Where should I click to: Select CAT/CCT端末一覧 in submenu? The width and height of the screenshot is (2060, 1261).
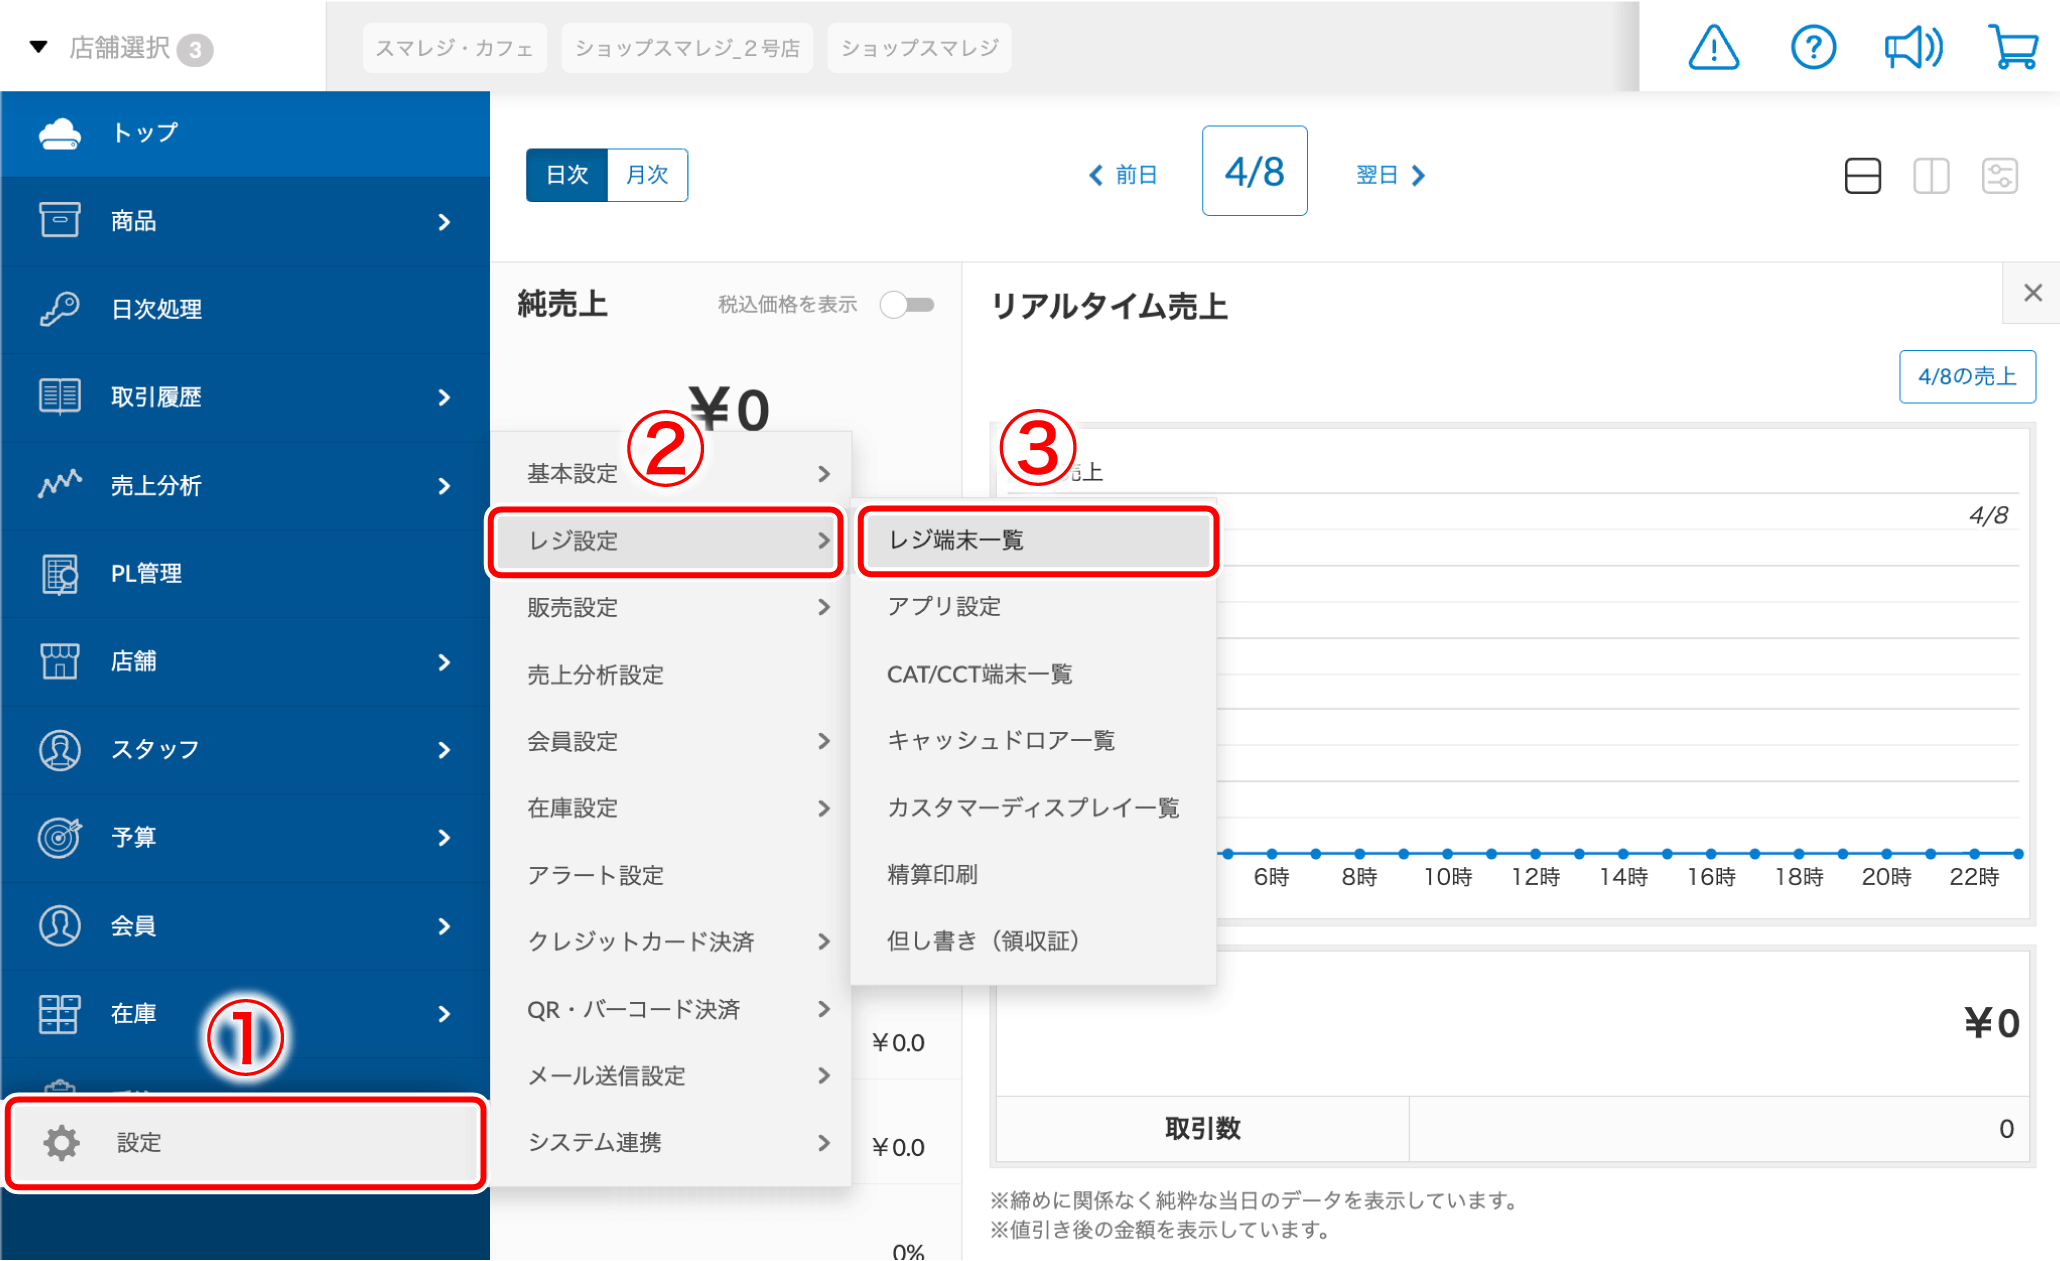pyautogui.click(x=1034, y=674)
